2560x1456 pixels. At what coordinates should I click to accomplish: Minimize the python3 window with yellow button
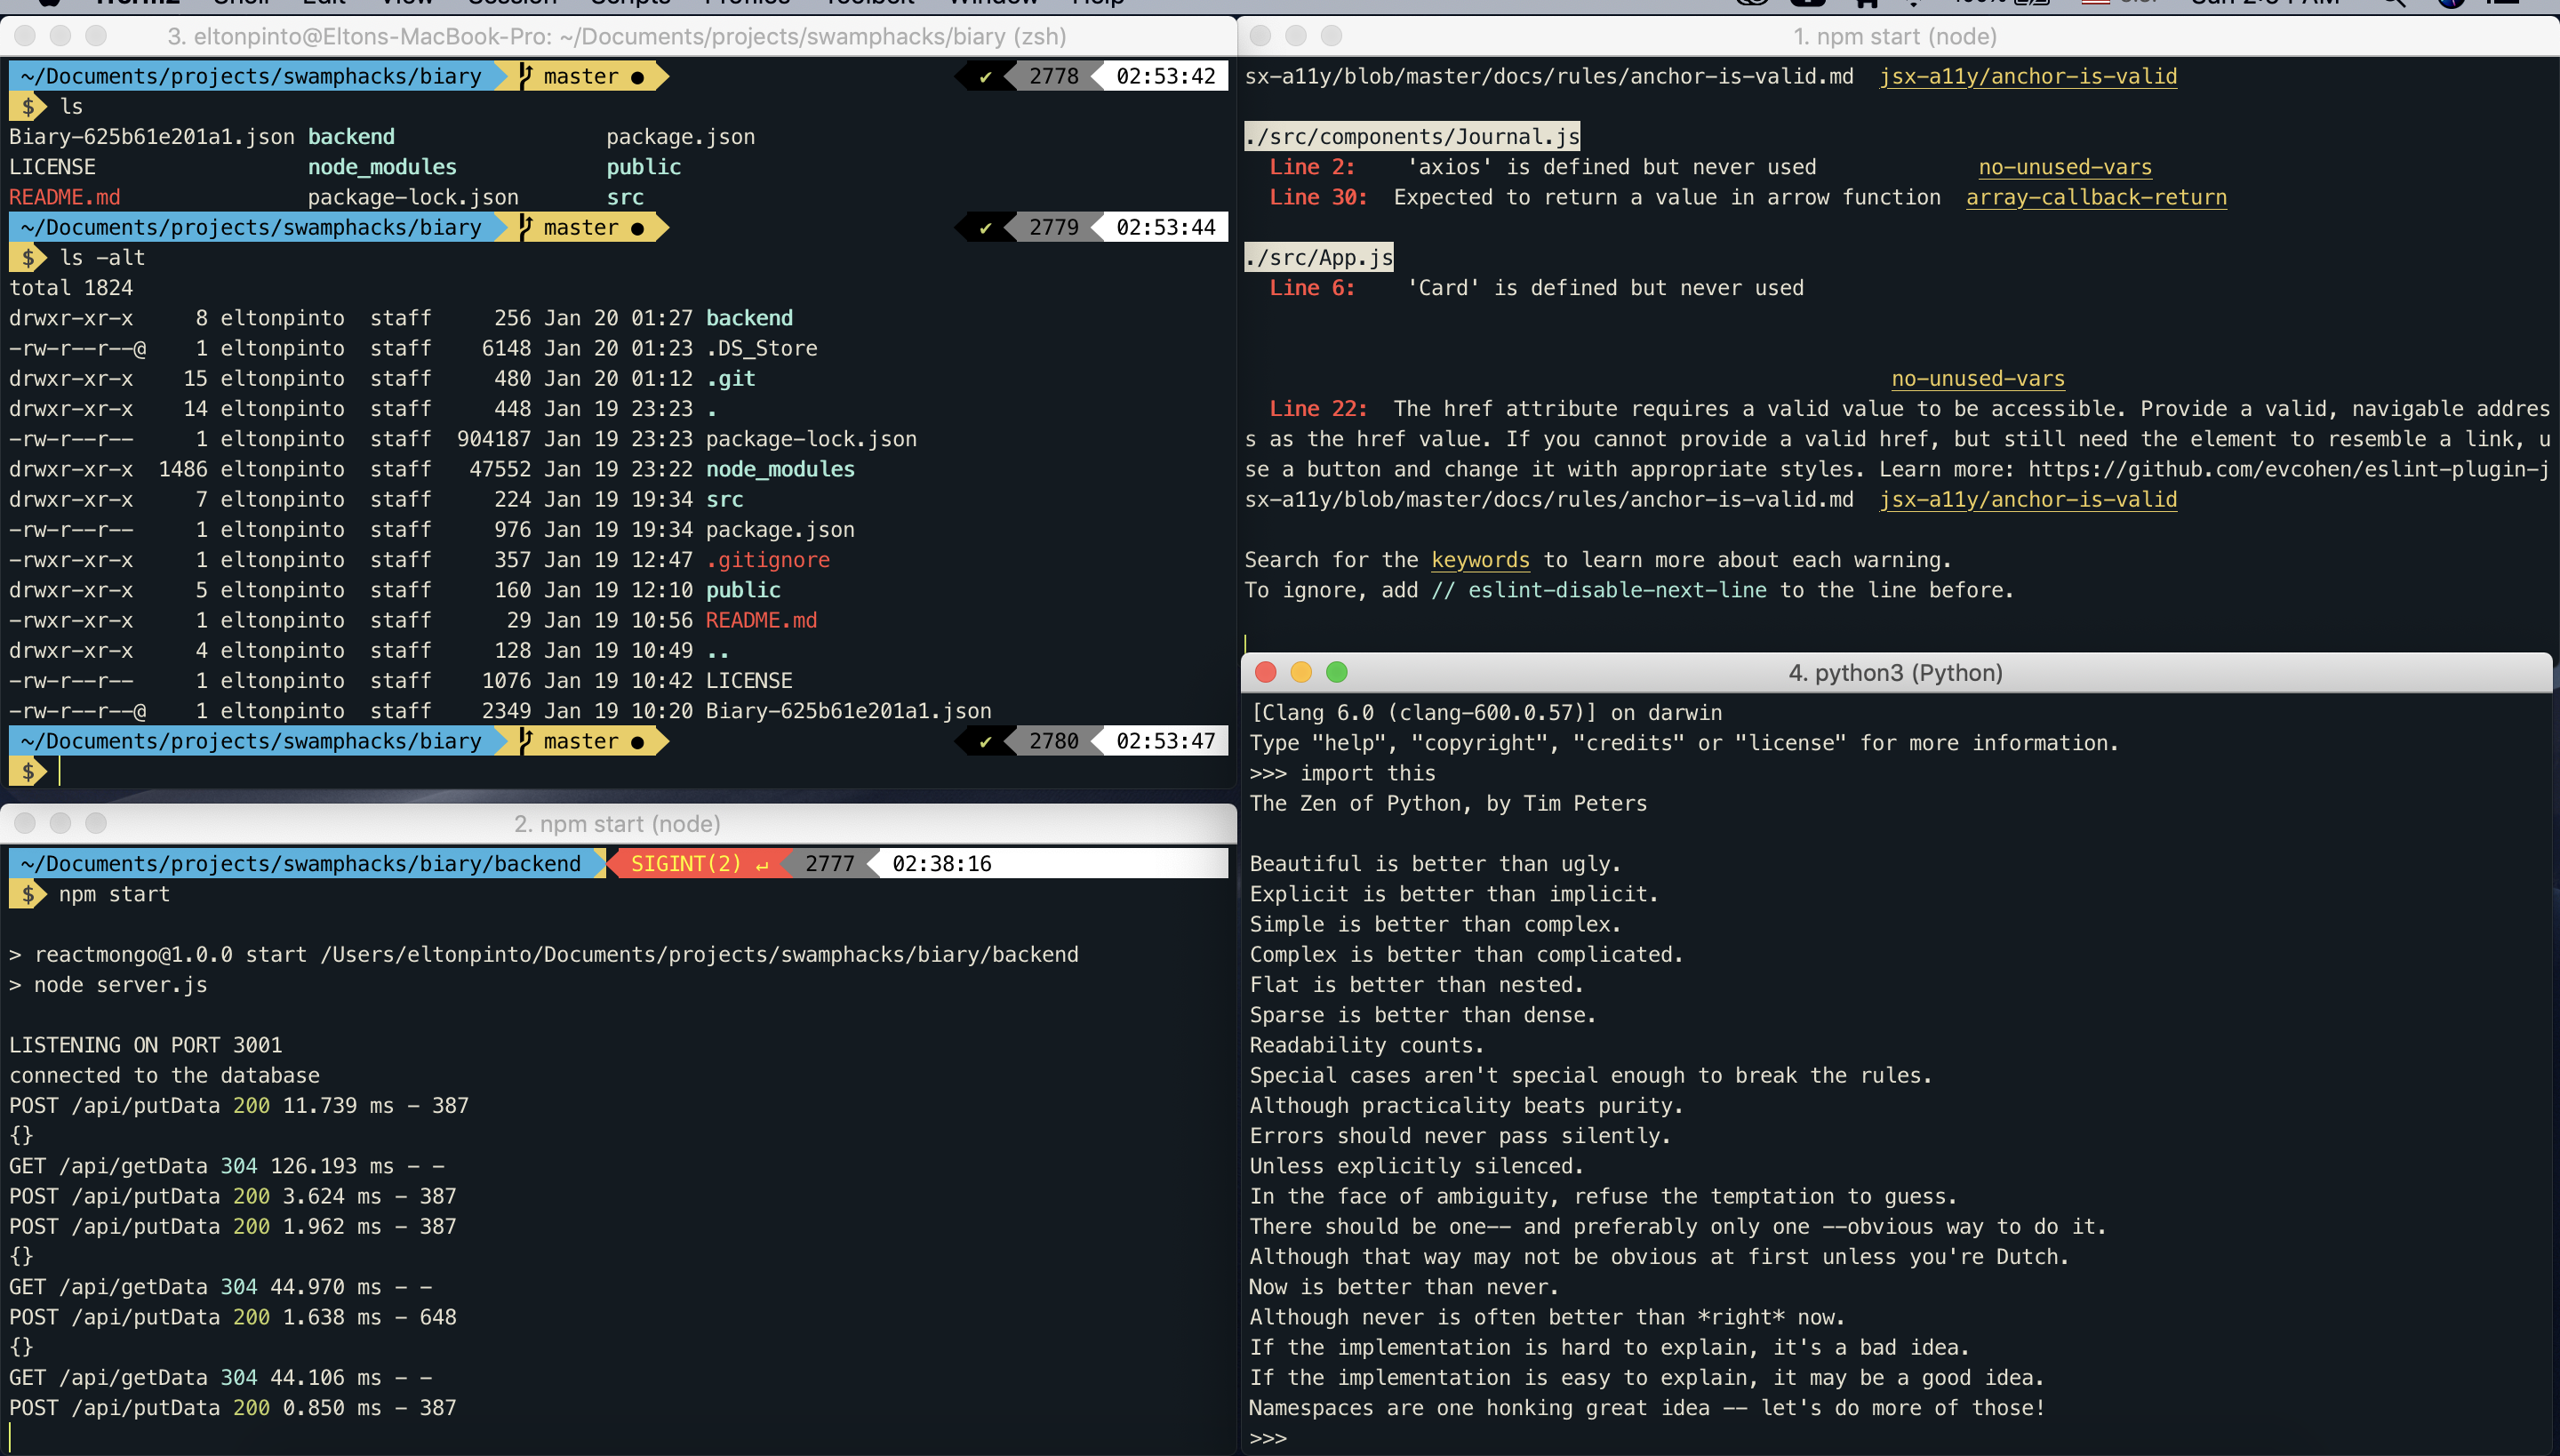pyautogui.click(x=1301, y=672)
